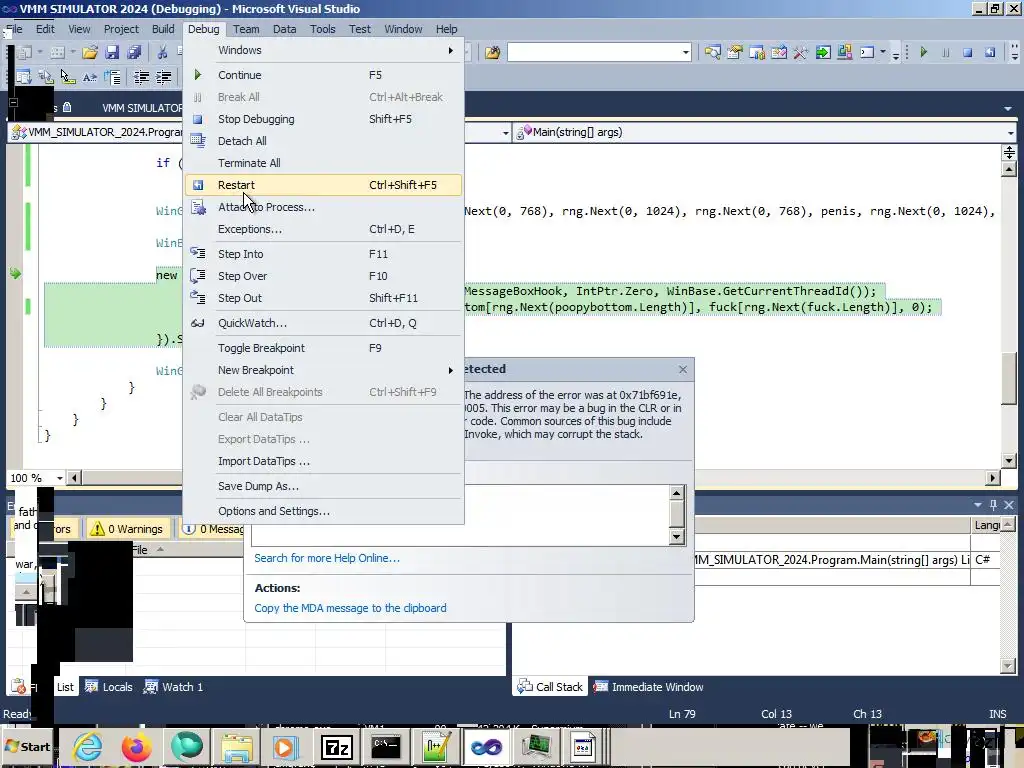This screenshot has height=768, width=1024.
Task: Click the Decrease Indent toolbar icon
Action: [x=141, y=78]
